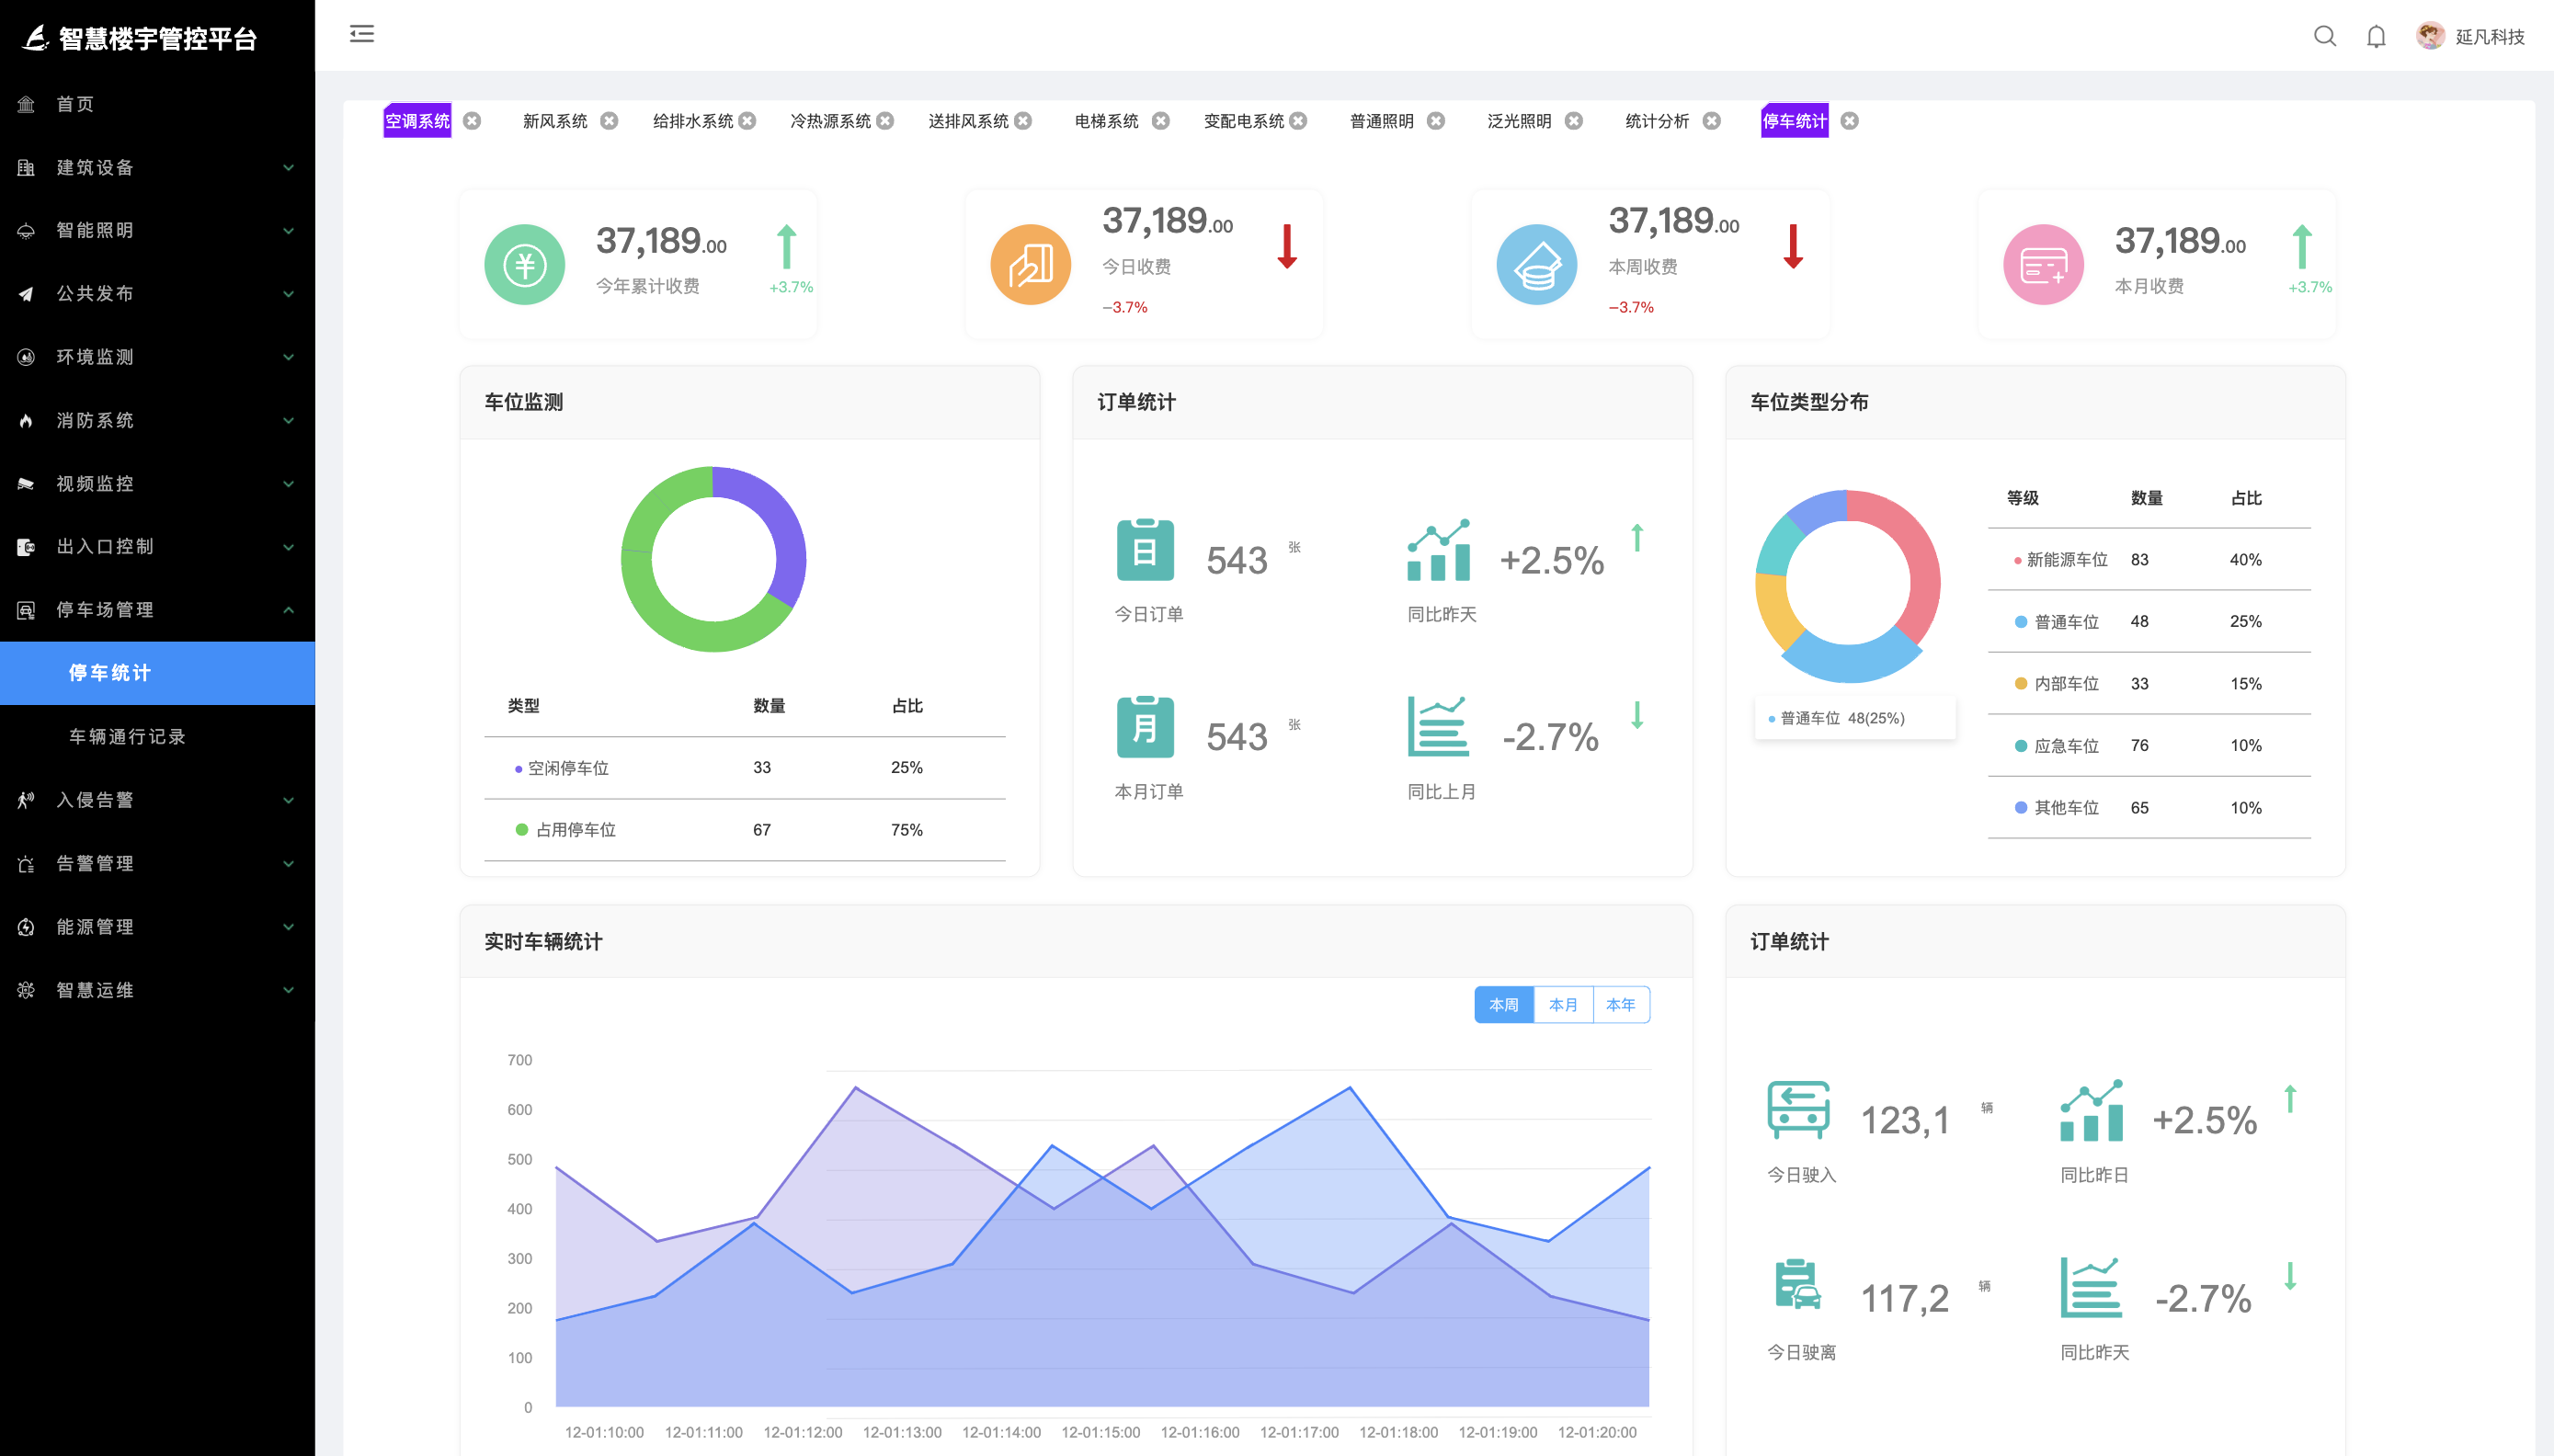The width and height of the screenshot is (2554, 1456).
Task: Click the 延凡科技 user avatar
Action: [2430, 36]
